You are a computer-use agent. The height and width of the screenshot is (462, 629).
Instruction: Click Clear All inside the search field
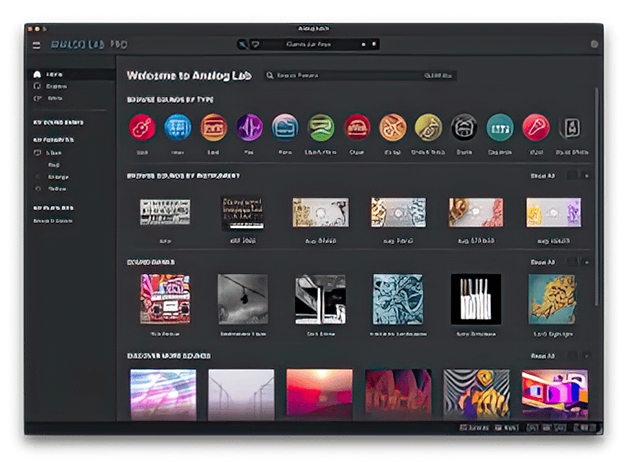click(438, 75)
